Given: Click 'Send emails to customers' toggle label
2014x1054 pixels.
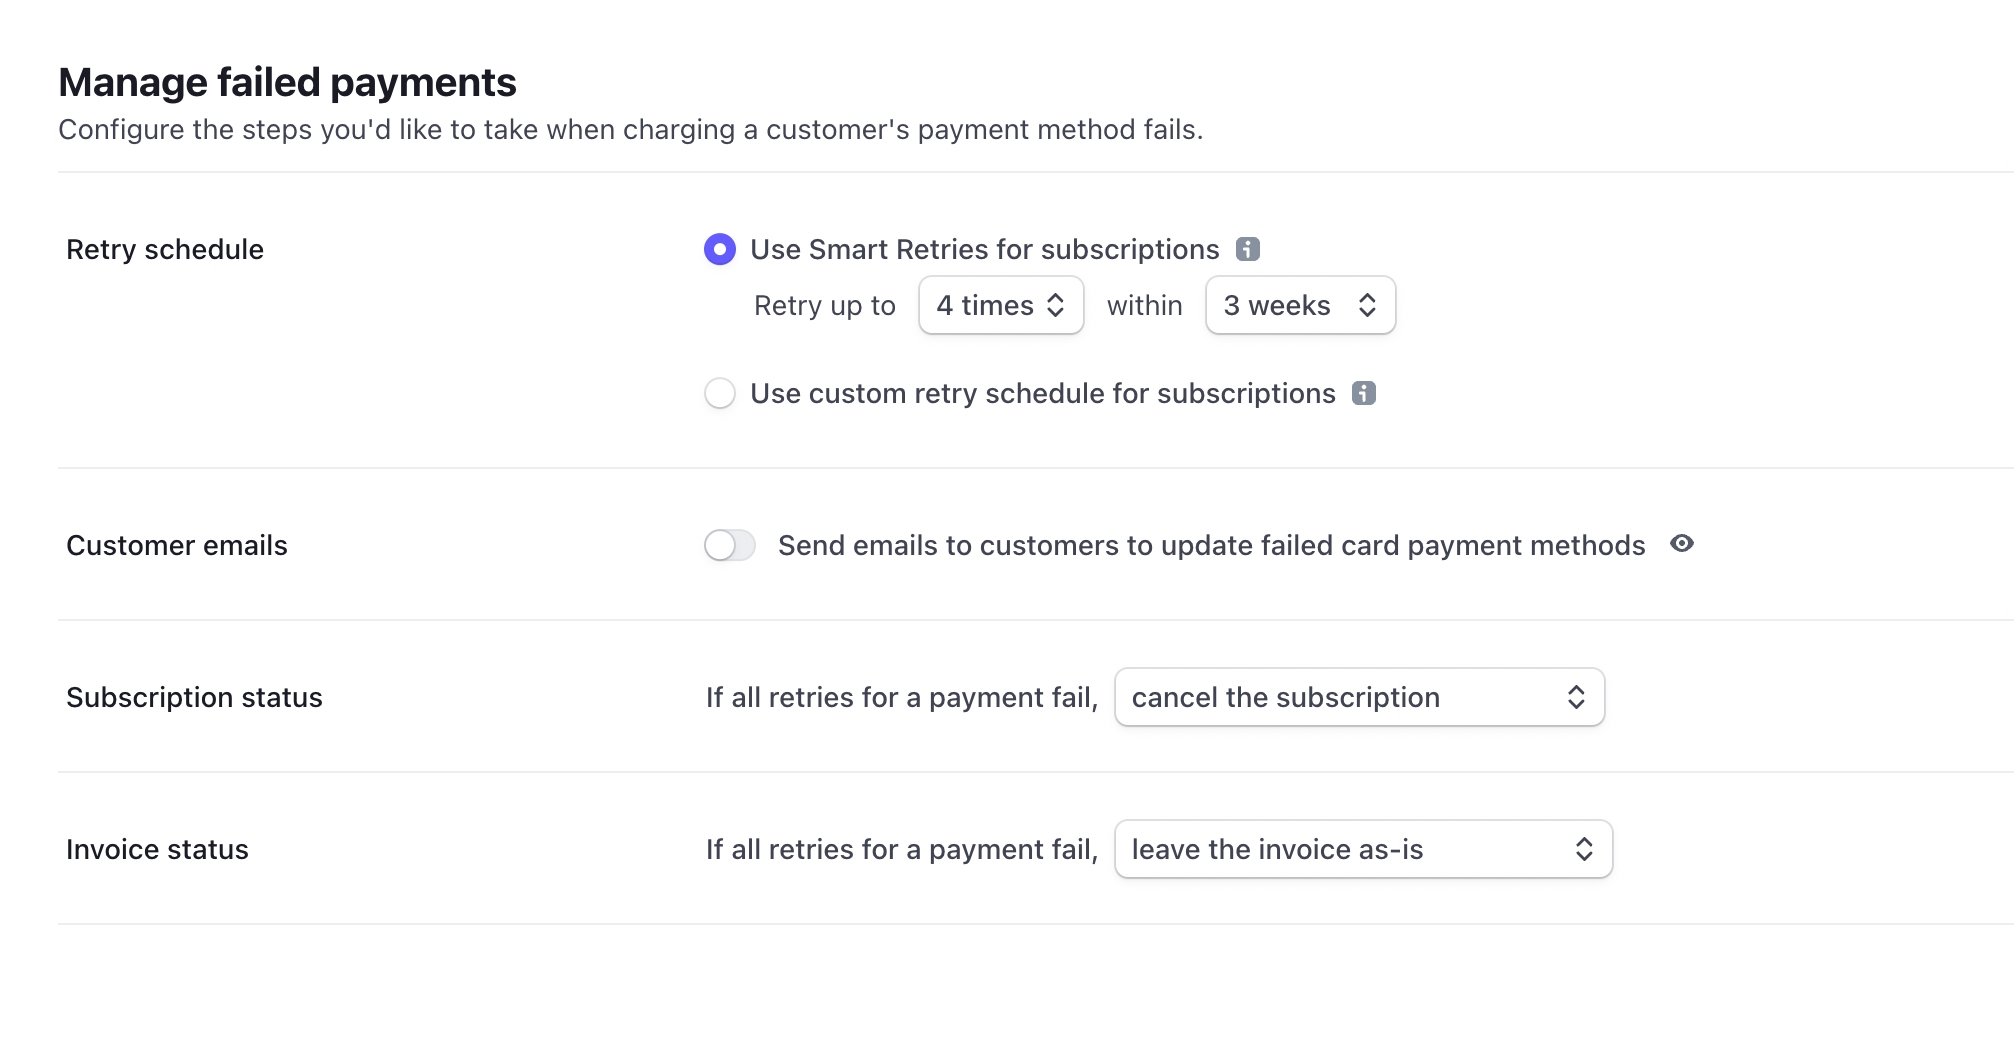Looking at the screenshot, I should pyautogui.click(x=1211, y=545).
